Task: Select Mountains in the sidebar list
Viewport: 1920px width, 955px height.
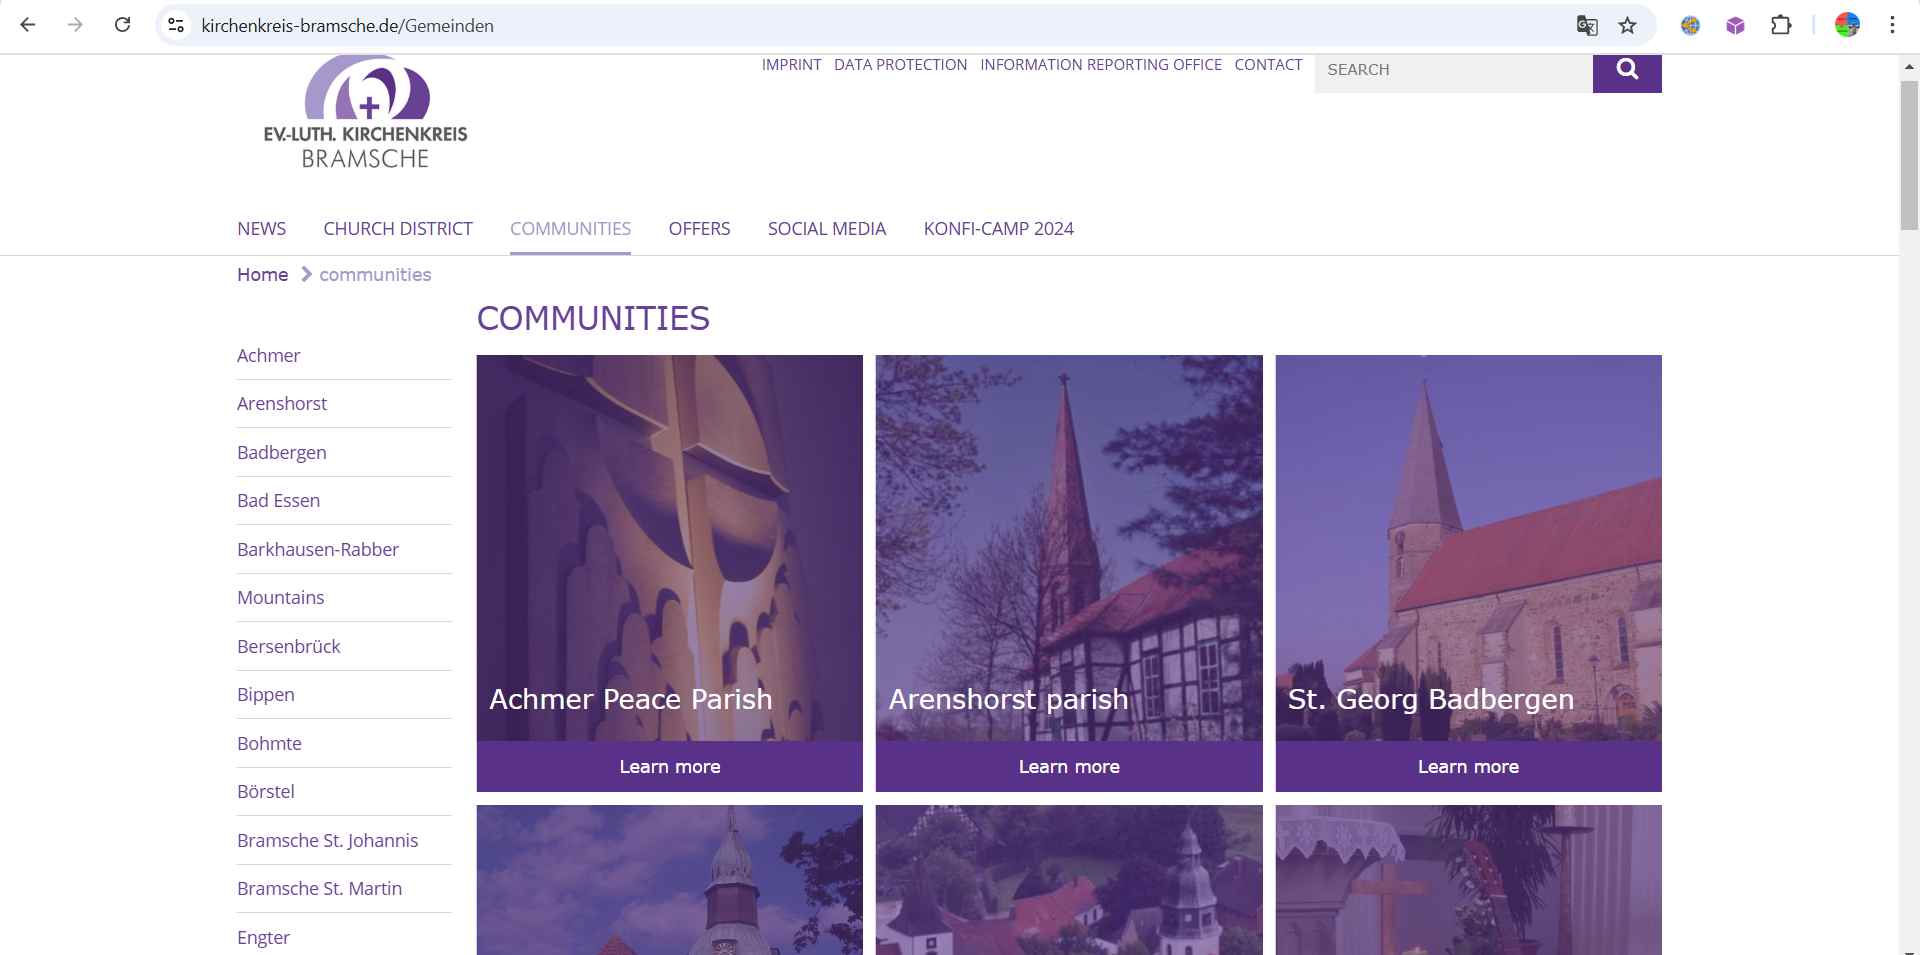Action: [x=280, y=598]
